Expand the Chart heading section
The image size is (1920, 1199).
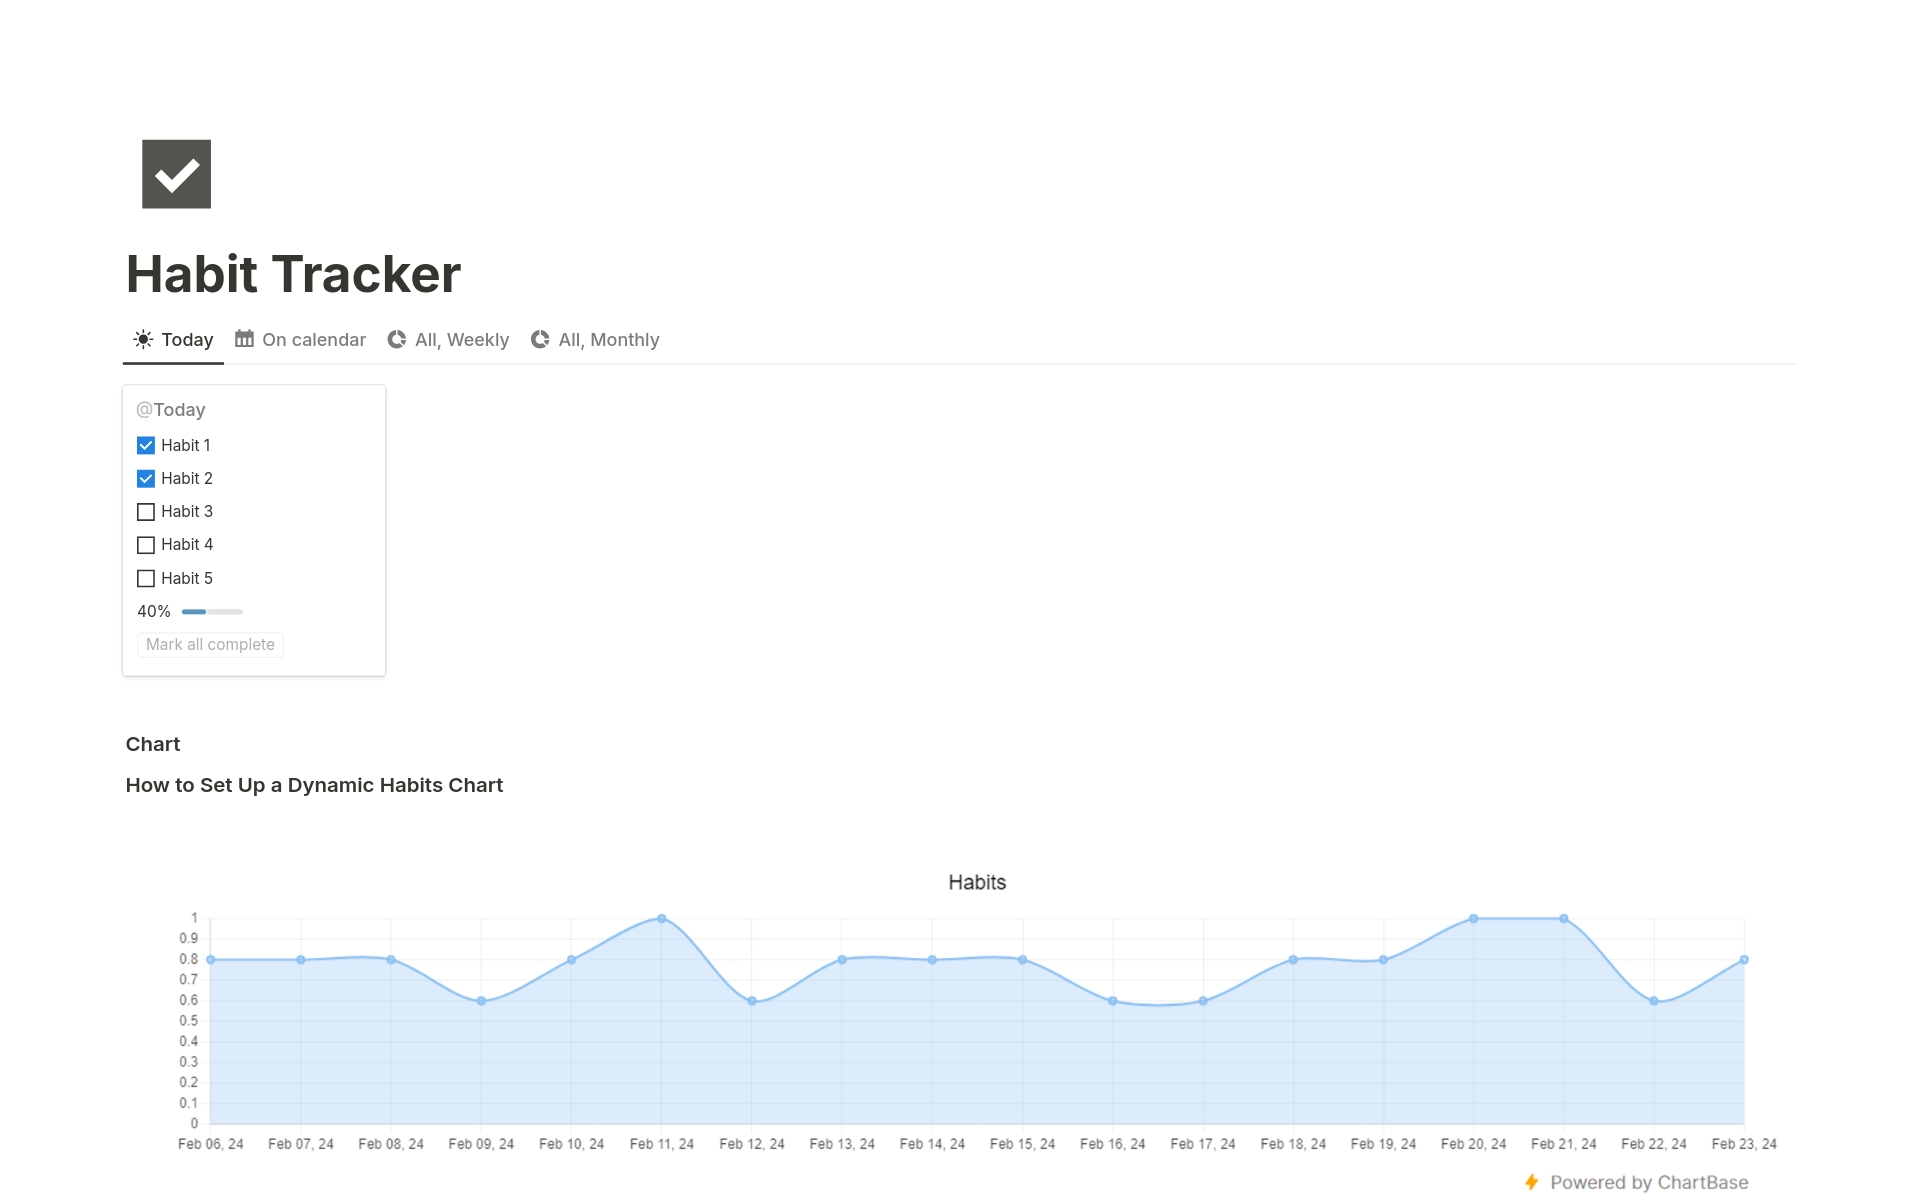tap(153, 744)
